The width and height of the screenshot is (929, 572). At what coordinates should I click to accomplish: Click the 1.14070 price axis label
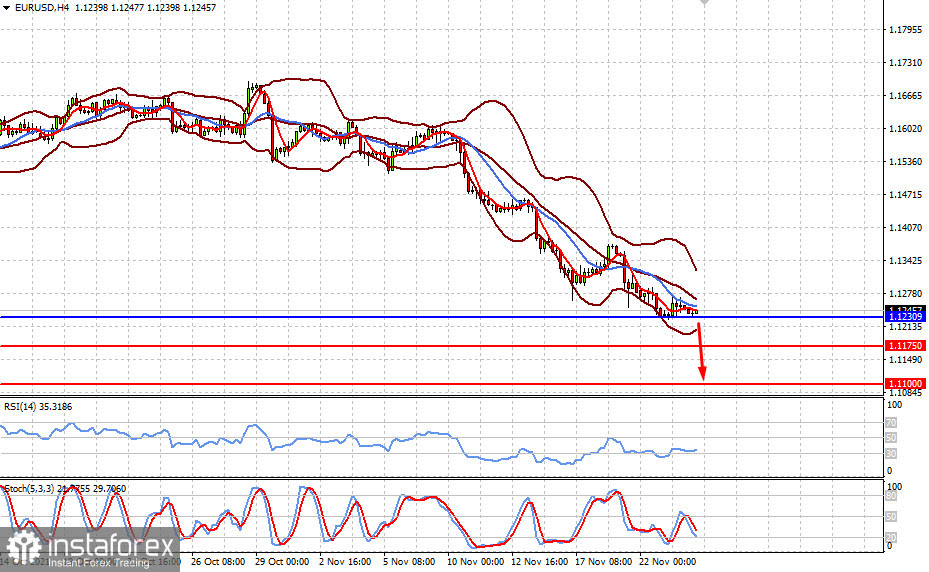pos(905,228)
